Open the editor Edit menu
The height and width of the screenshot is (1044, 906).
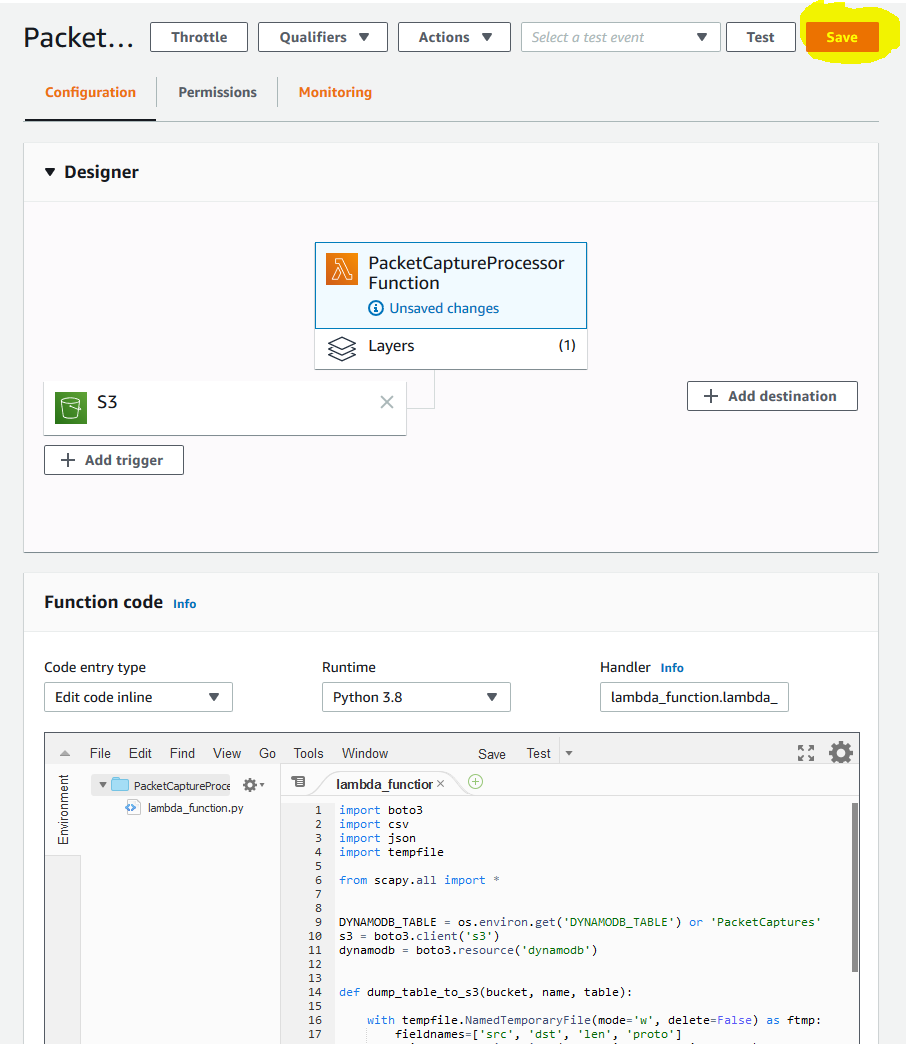140,753
